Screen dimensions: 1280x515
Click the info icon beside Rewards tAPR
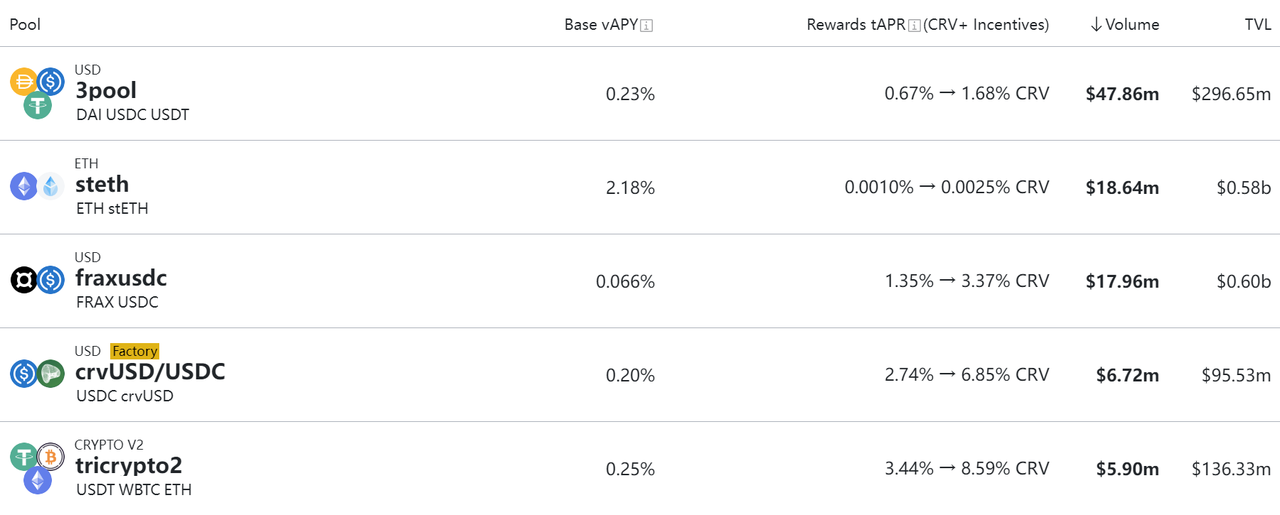pos(914,25)
